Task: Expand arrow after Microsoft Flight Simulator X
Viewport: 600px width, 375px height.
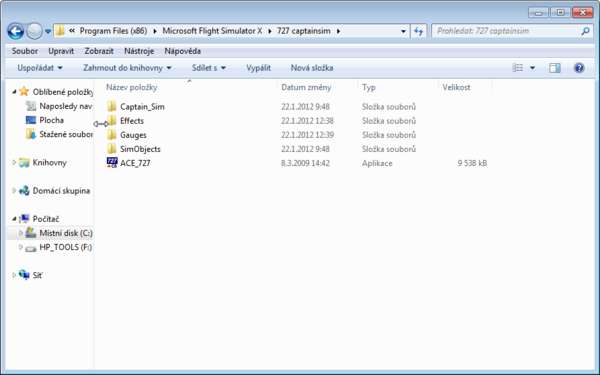Action: (270, 31)
